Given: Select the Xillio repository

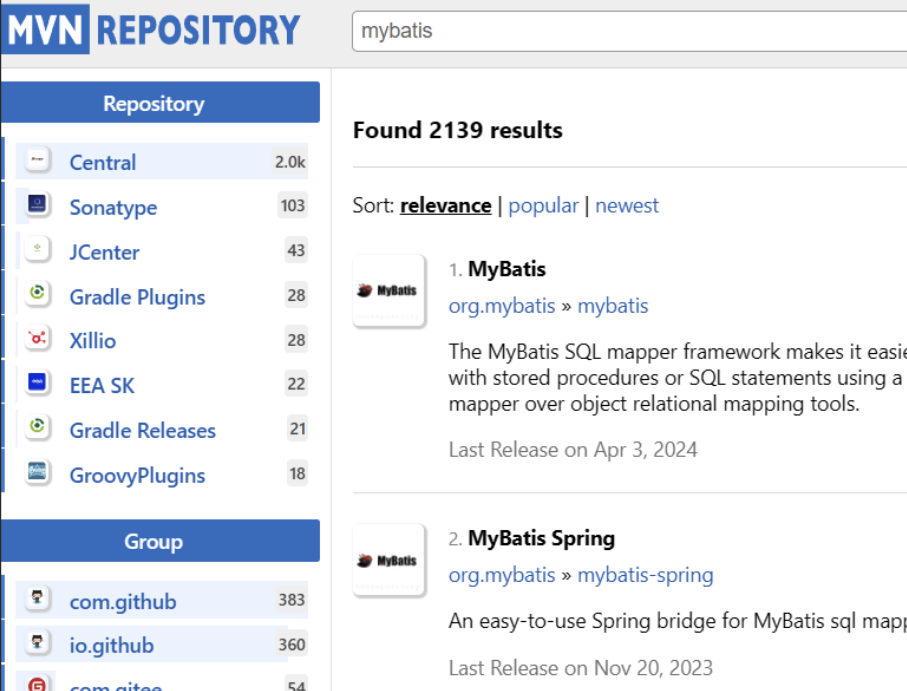Looking at the screenshot, I should pos(93,341).
